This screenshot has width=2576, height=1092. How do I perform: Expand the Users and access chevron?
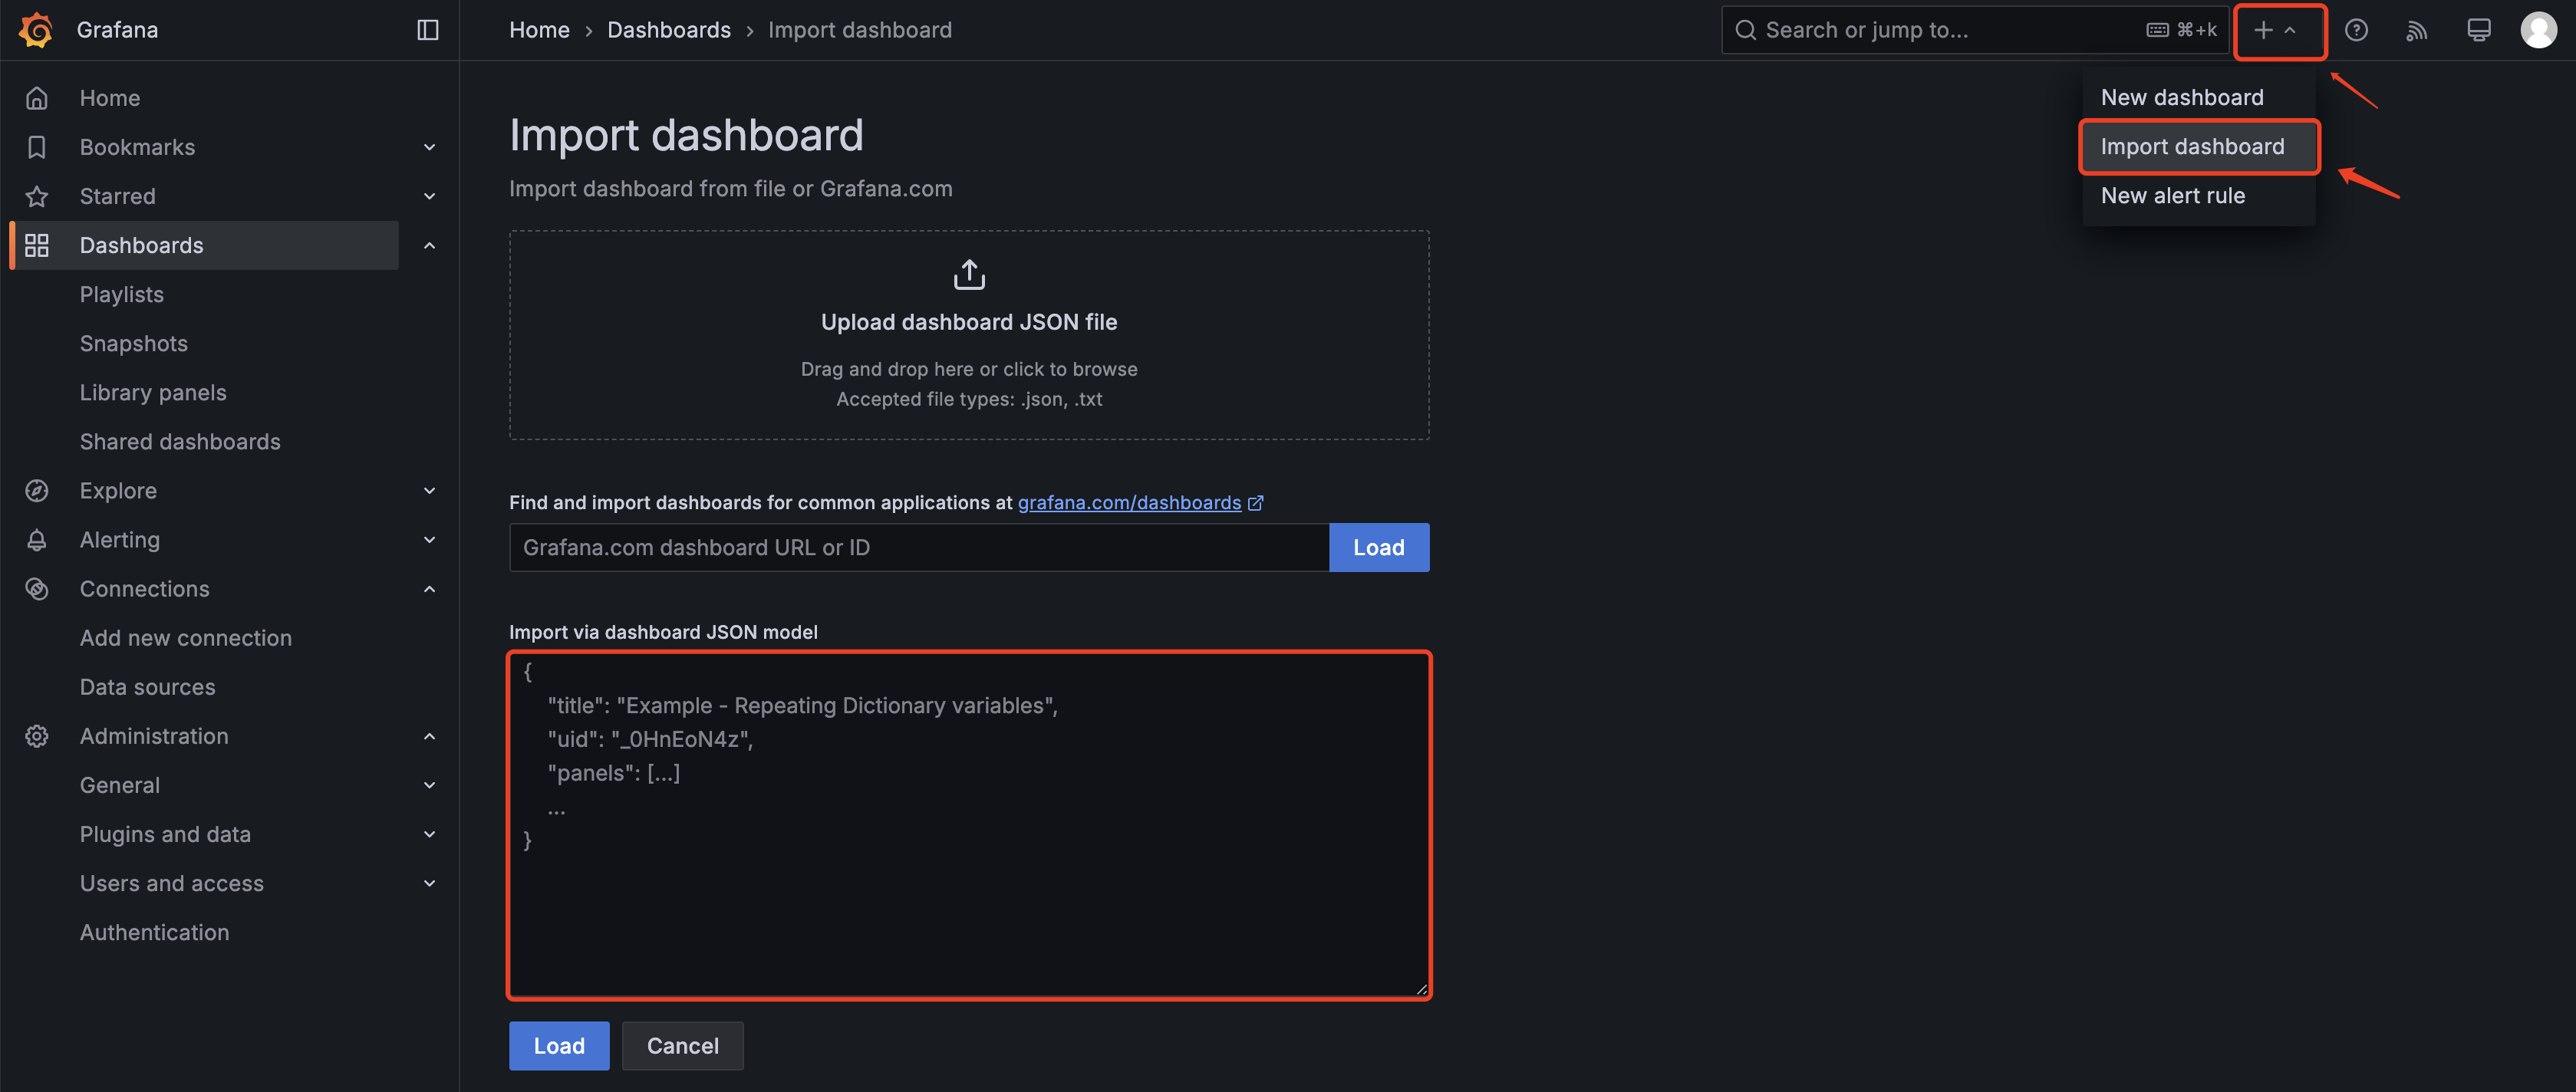click(x=430, y=883)
